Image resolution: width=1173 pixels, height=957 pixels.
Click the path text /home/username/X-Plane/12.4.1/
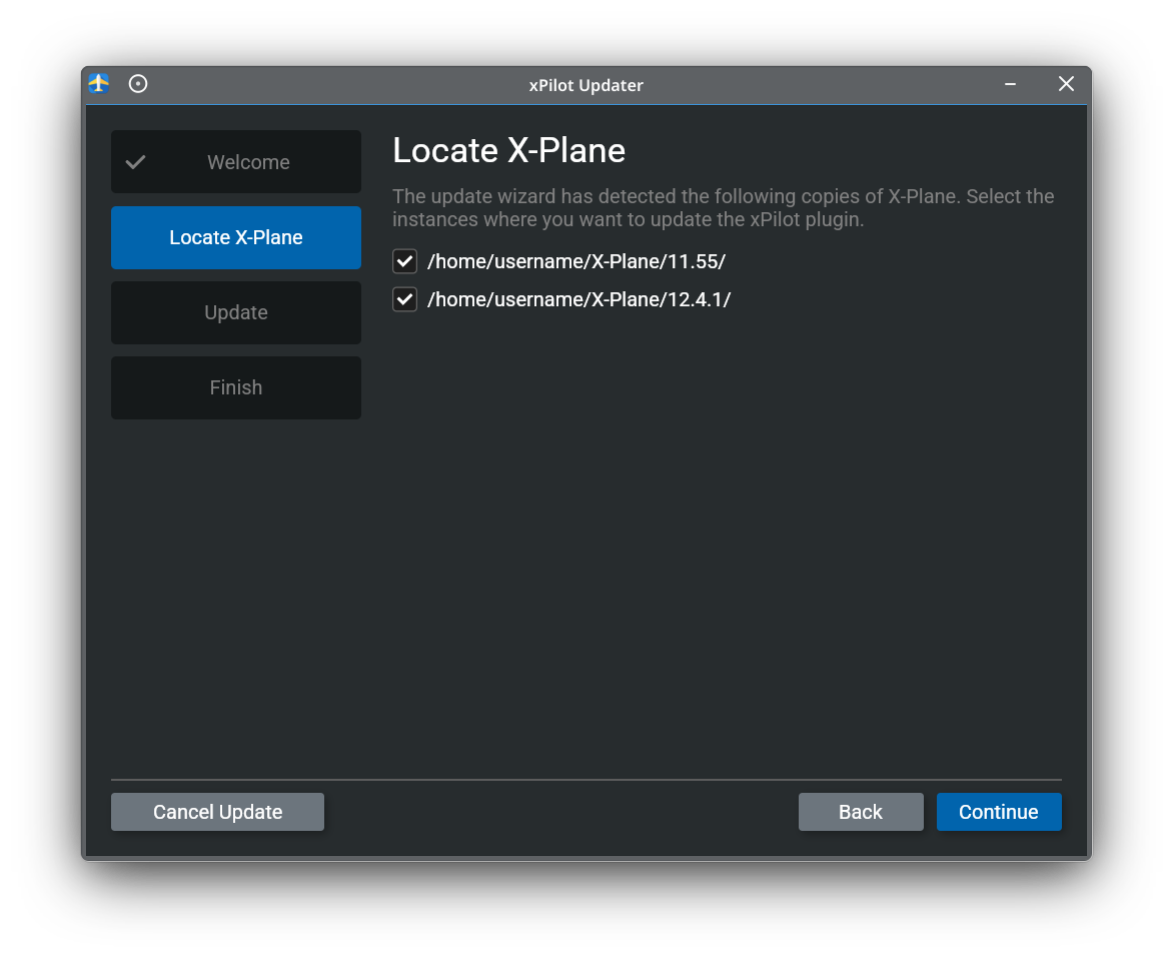(579, 299)
